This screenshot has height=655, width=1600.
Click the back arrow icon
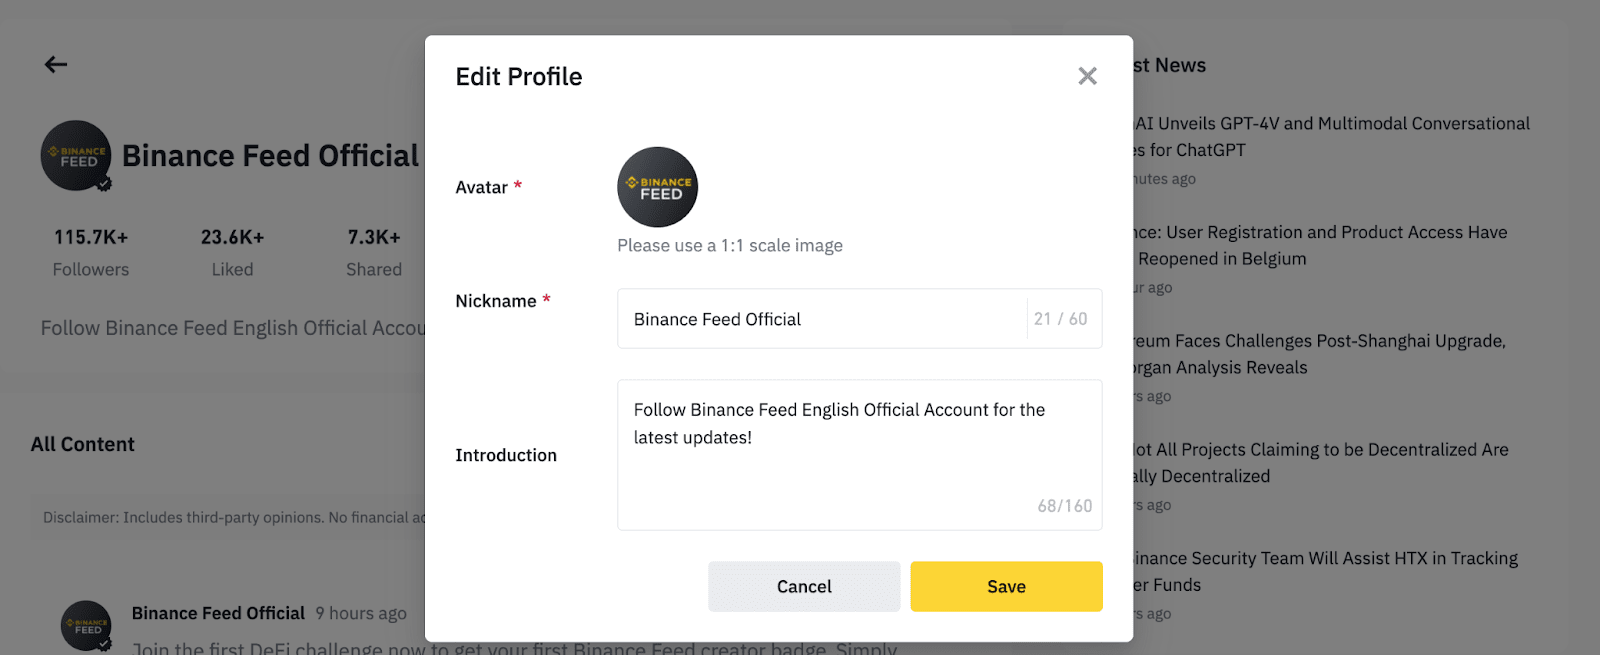tap(56, 65)
